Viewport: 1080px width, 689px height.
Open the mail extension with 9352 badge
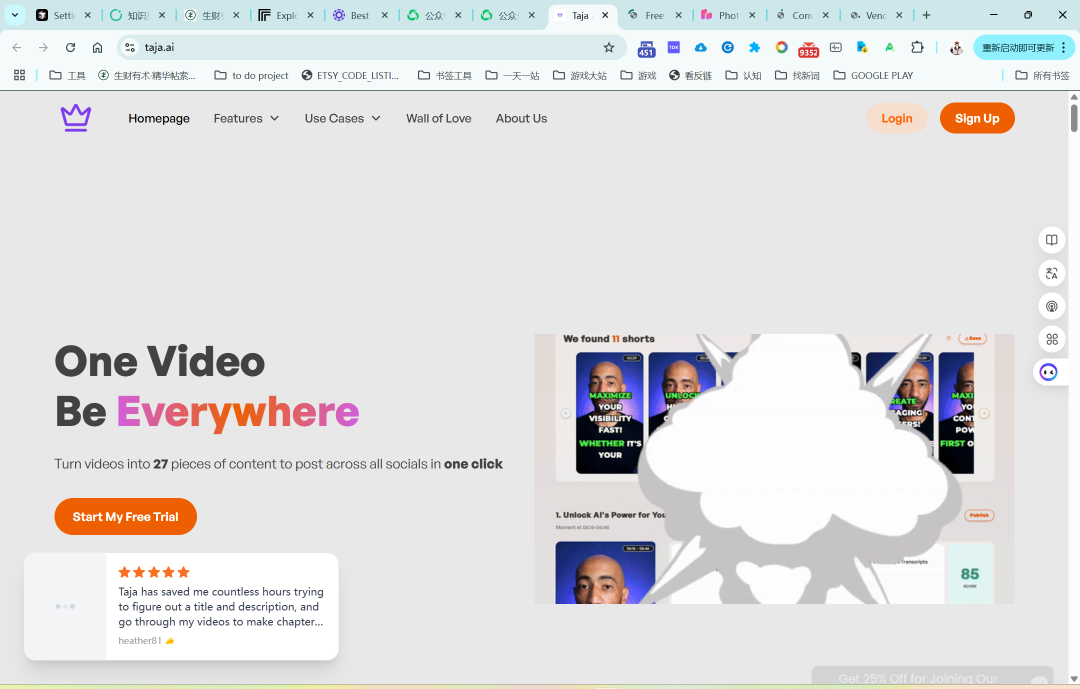coord(808,49)
